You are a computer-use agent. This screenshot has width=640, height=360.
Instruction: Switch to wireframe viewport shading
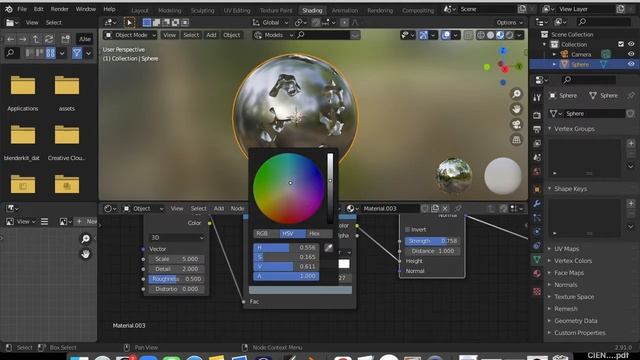pos(481,36)
